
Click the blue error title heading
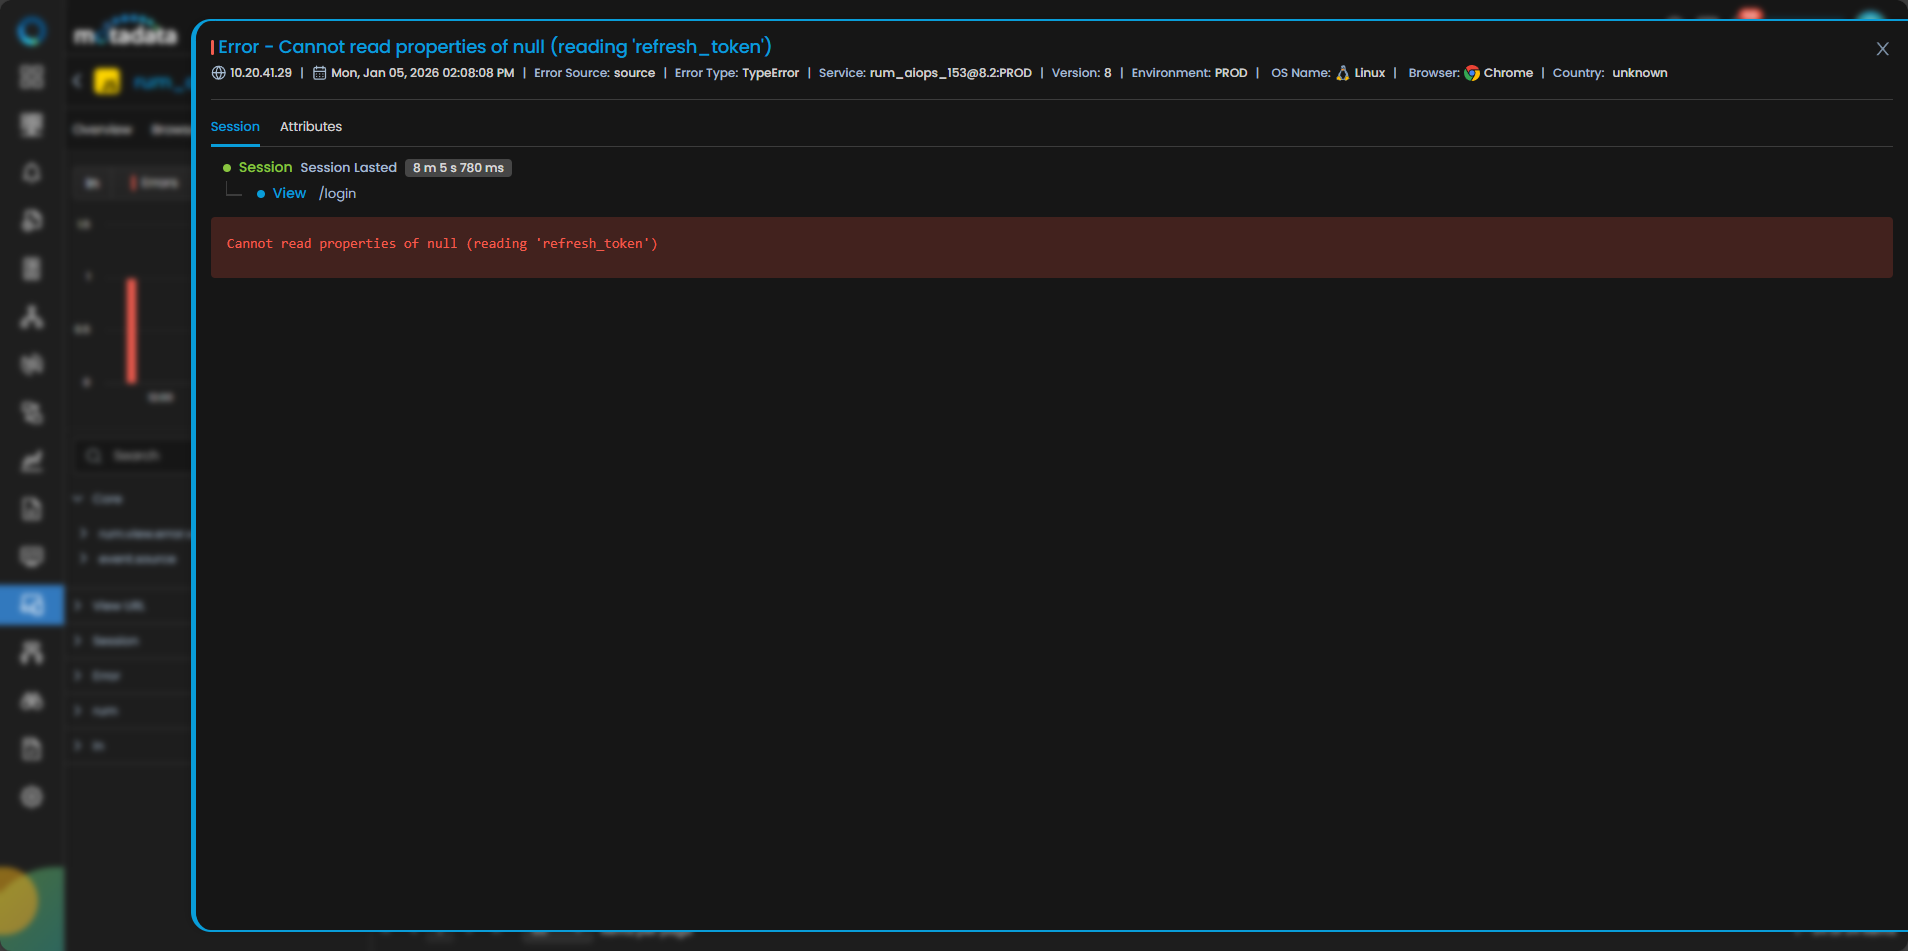click(495, 47)
